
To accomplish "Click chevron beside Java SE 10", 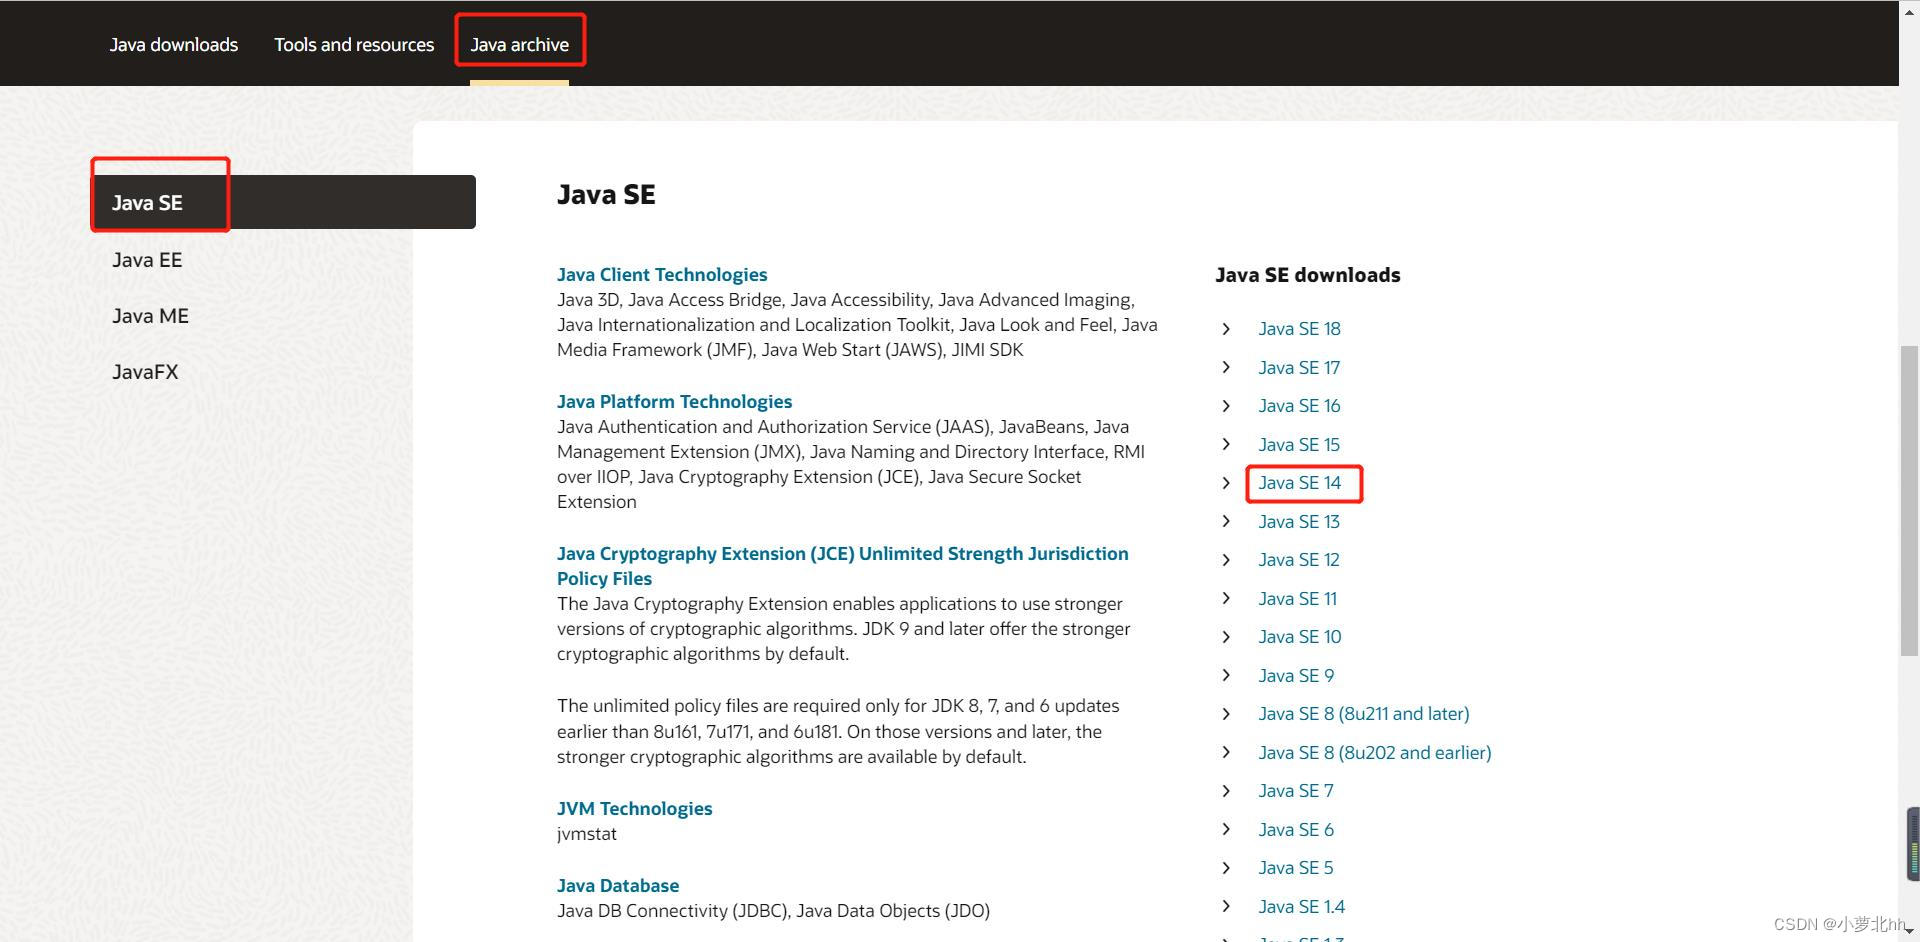I will tap(1226, 637).
